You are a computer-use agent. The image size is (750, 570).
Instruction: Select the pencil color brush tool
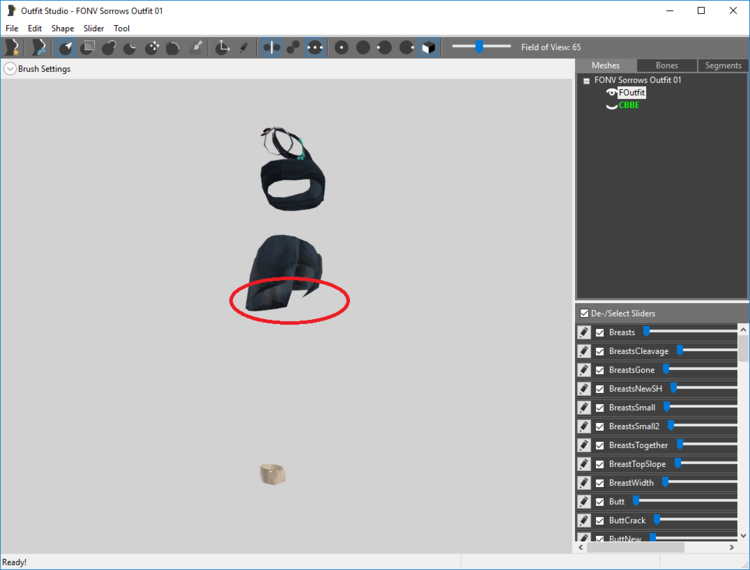point(243,47)
